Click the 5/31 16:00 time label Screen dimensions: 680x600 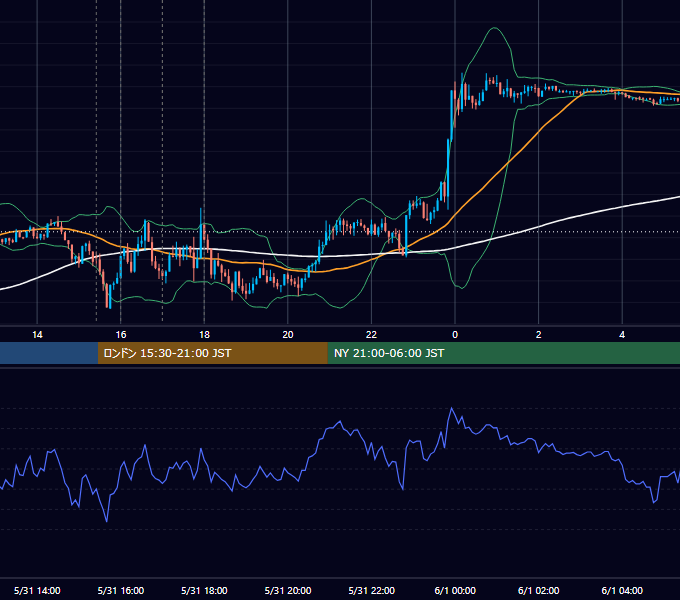pos(121,590)
